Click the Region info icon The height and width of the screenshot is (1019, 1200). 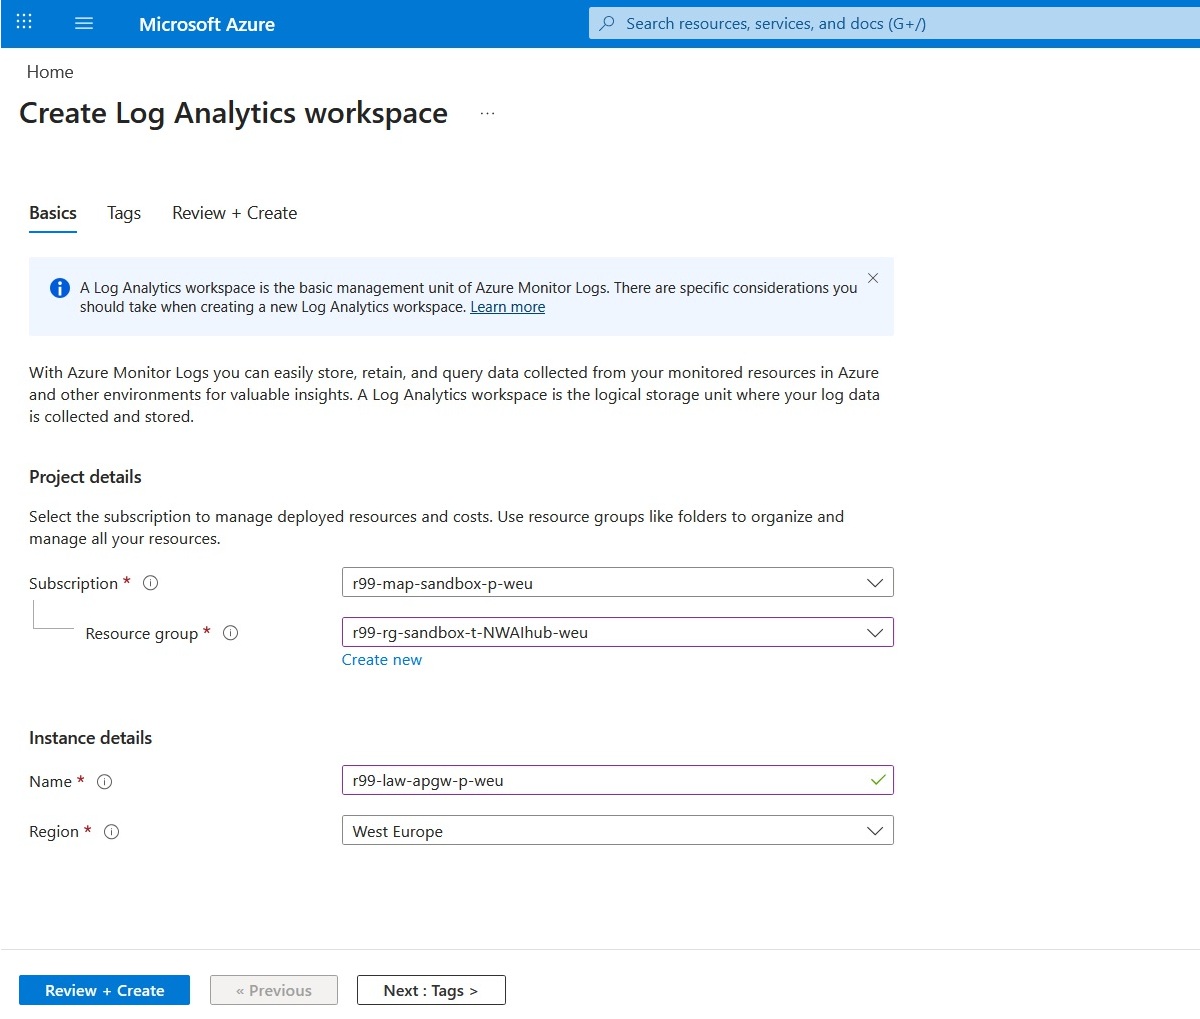click(x=112, y=832)
